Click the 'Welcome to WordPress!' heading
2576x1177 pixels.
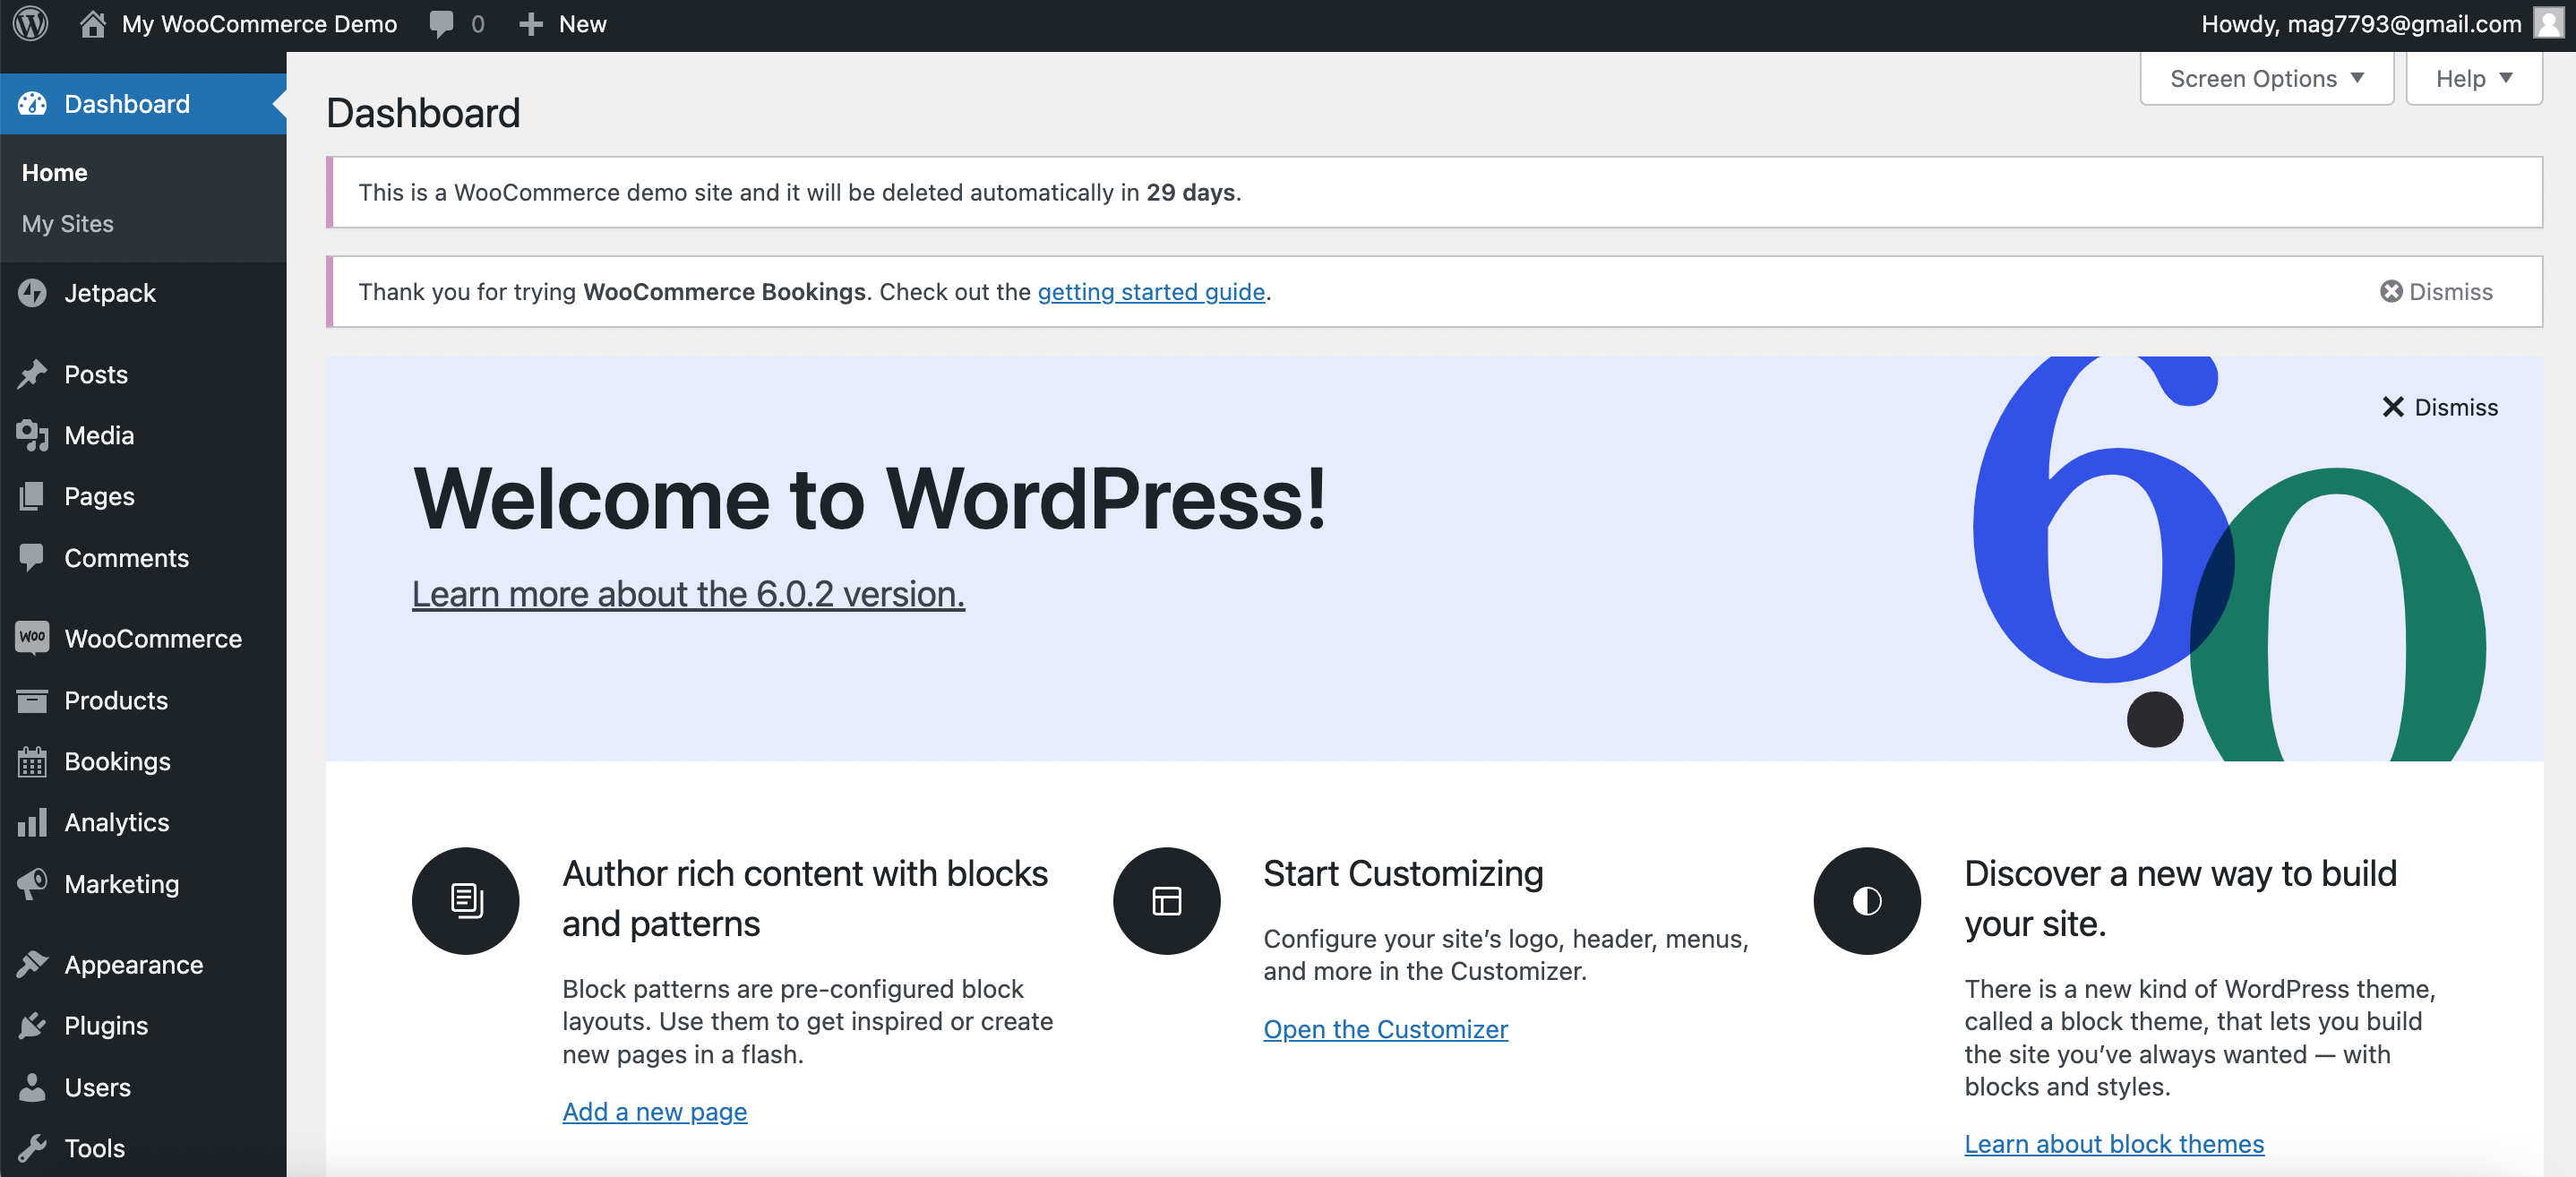coord(869,498)
